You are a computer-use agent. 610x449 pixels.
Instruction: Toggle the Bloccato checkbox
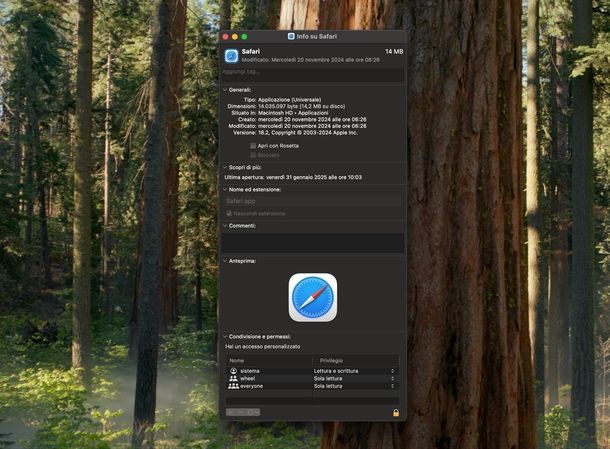point(253,155)
